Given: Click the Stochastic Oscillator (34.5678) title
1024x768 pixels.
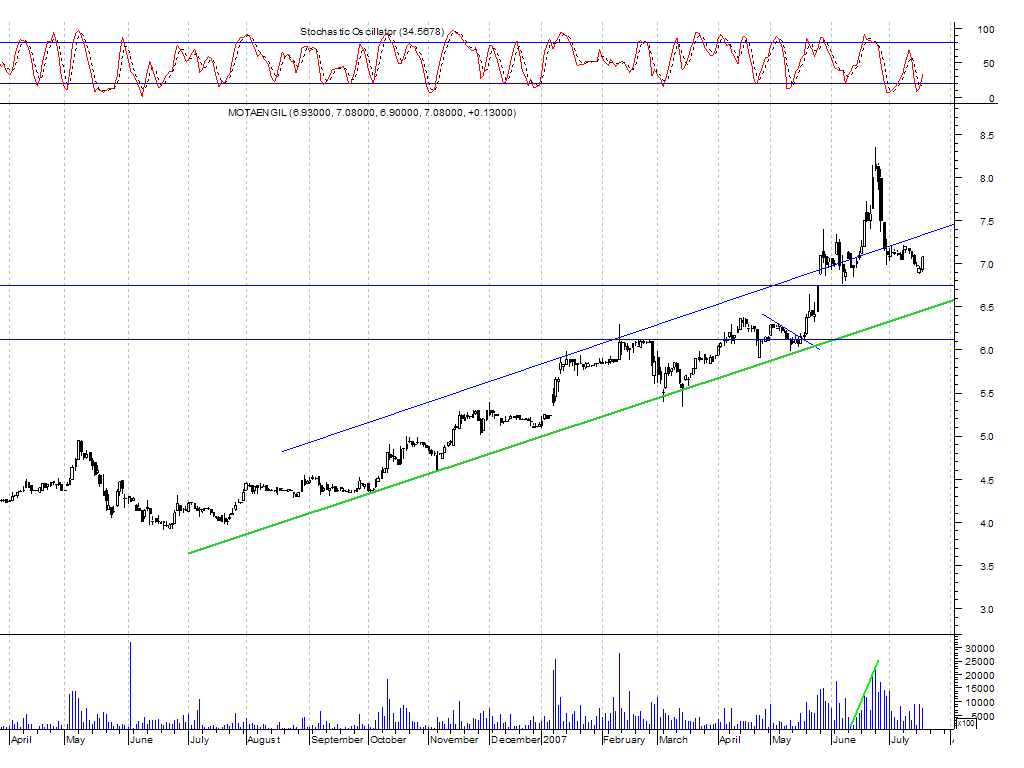Looking at the screenshot, I should click(x=372, y=31).
